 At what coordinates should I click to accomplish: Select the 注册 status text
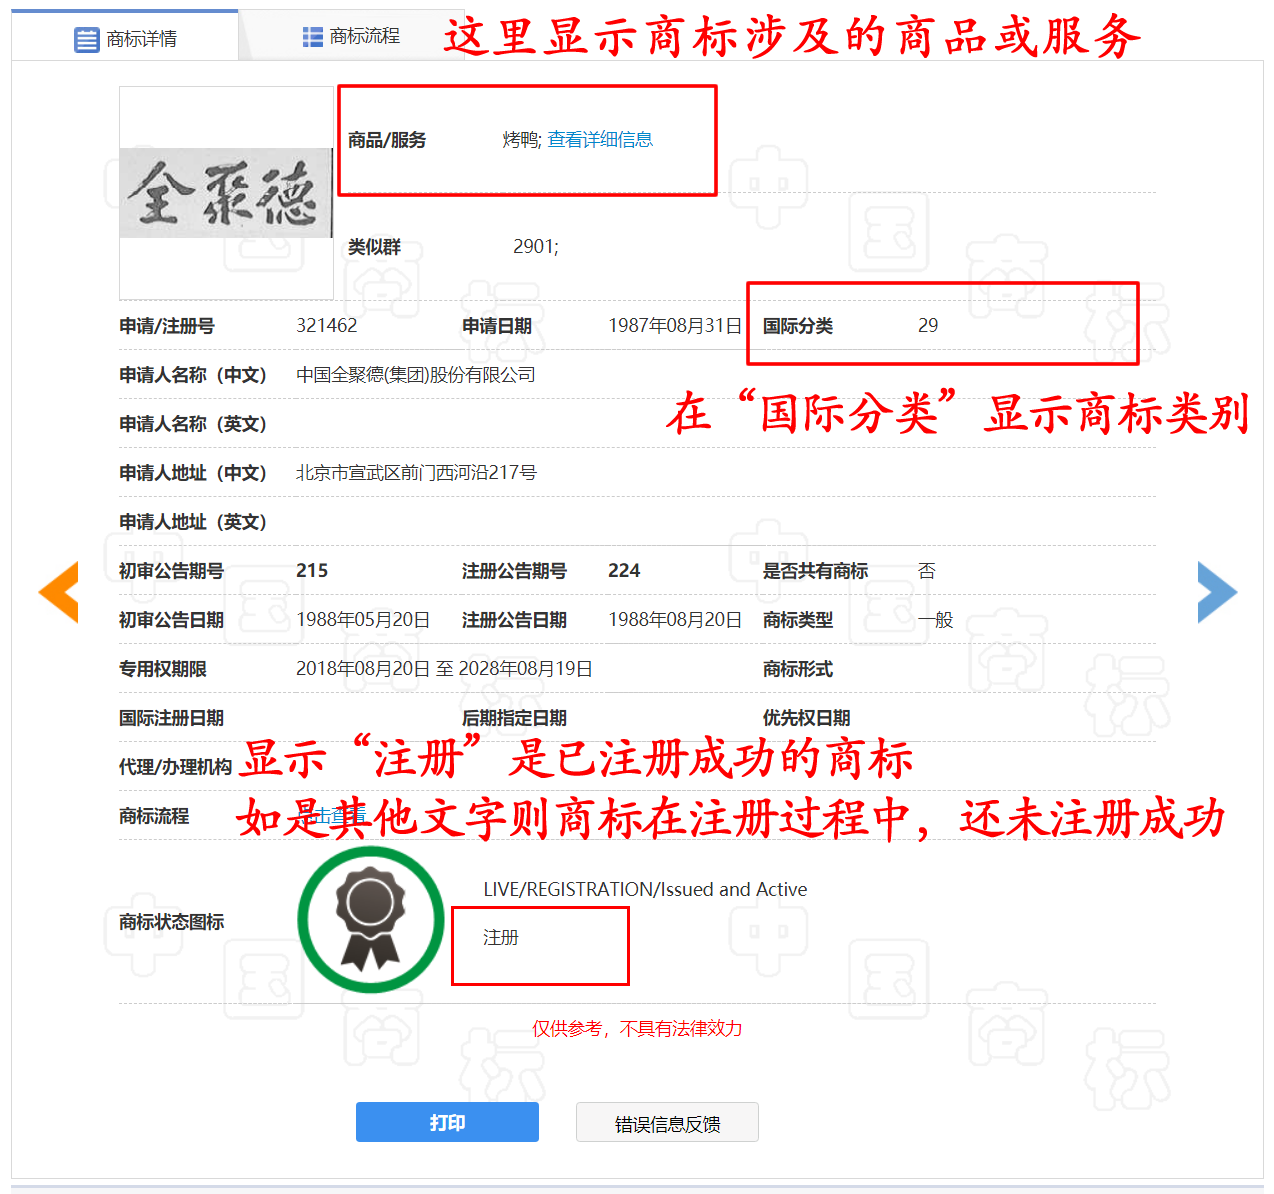501,937
